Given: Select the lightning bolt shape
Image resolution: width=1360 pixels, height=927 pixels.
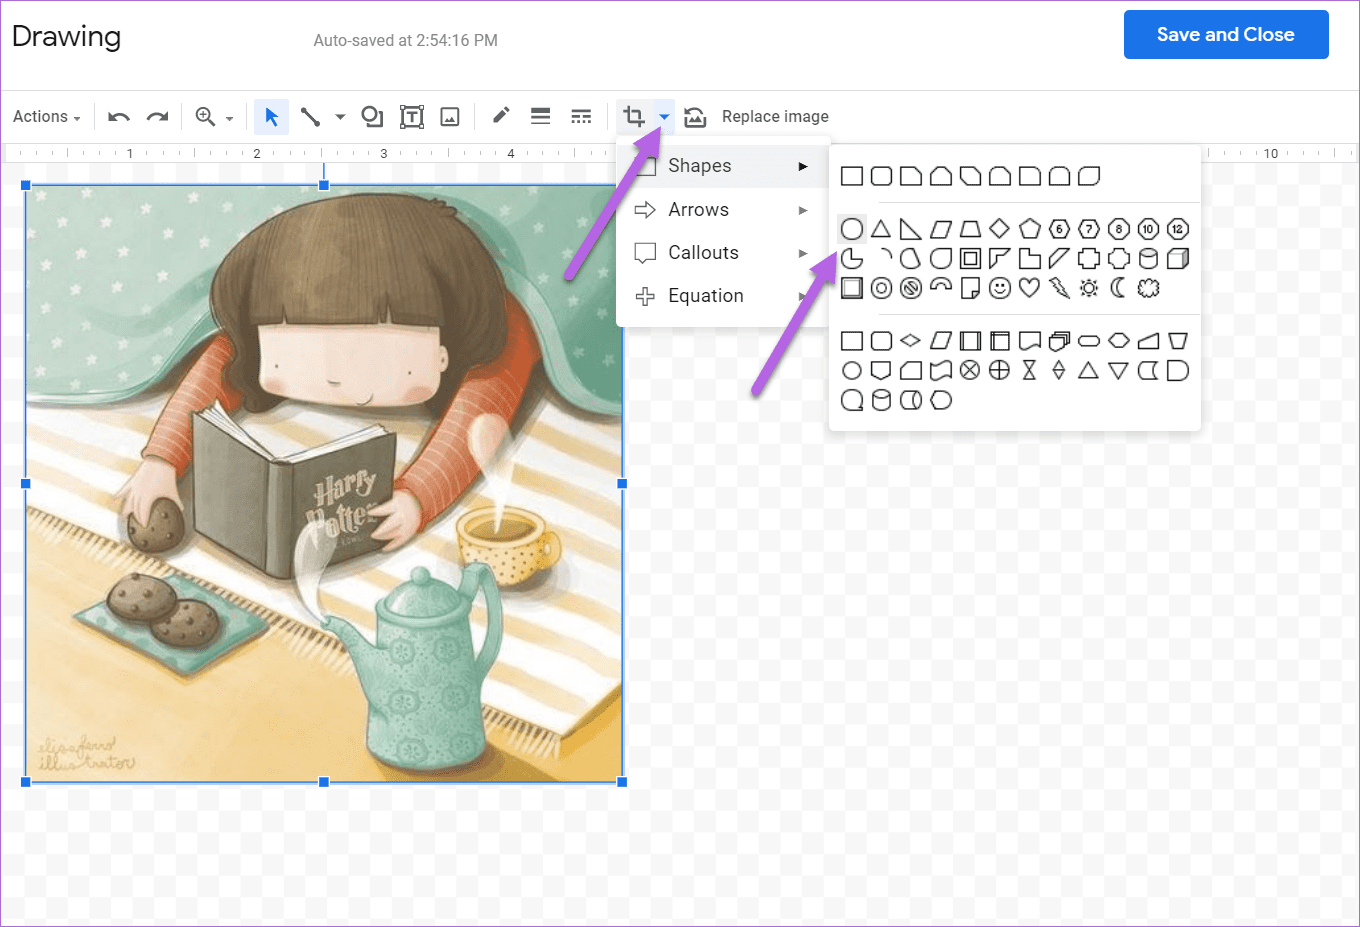Looking at the screenshot, I should pos(1059,289).
